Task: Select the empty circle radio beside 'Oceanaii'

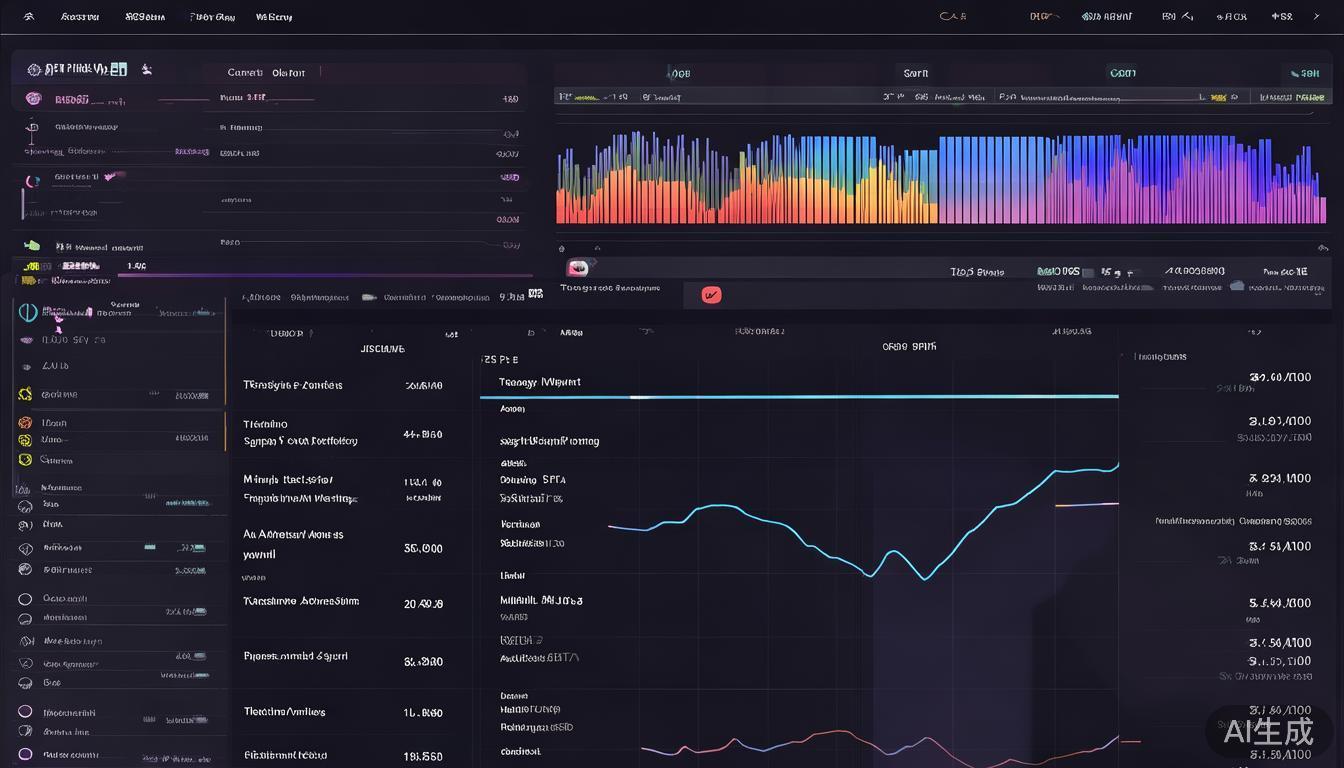Action: point(25,599)
